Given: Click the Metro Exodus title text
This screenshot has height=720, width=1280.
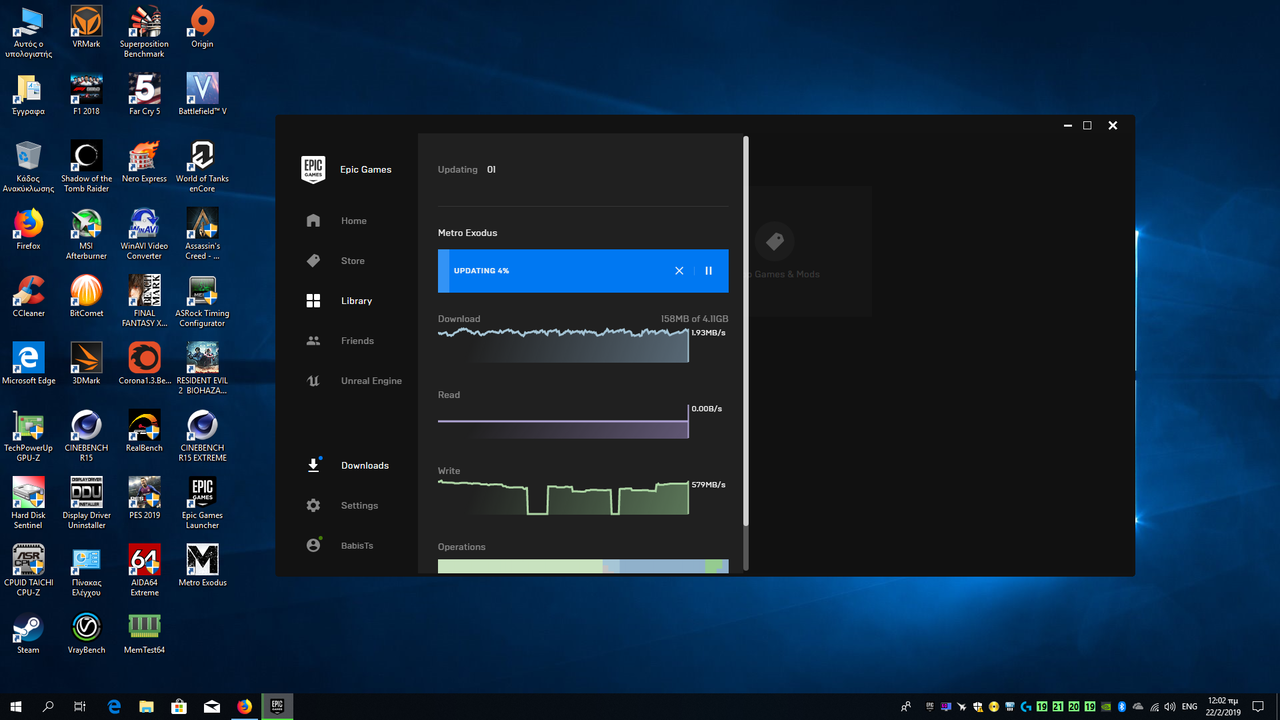Looking at the screenshot, I should pos(467,233).
